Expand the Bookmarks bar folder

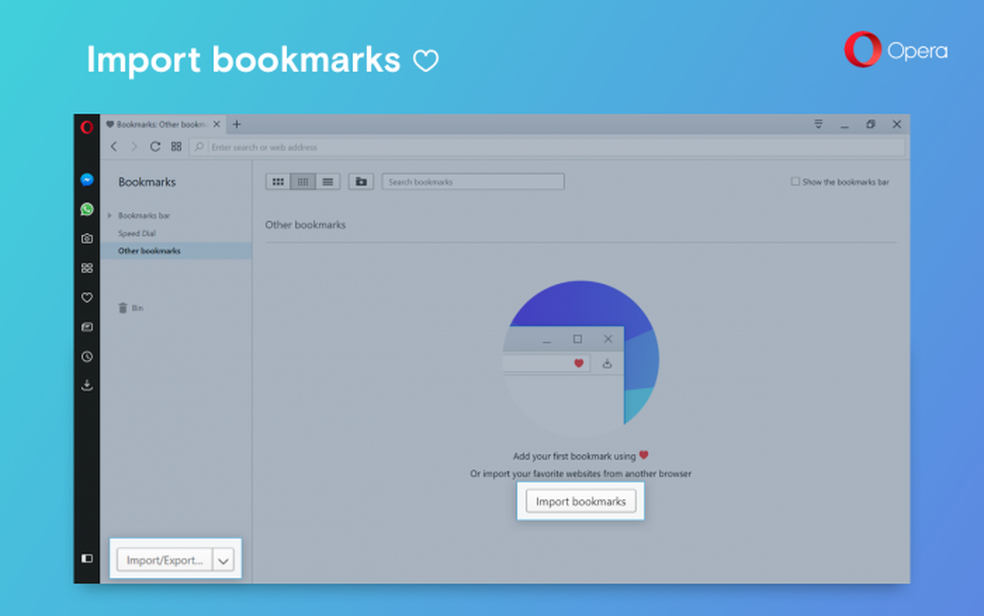pos(110,215)
